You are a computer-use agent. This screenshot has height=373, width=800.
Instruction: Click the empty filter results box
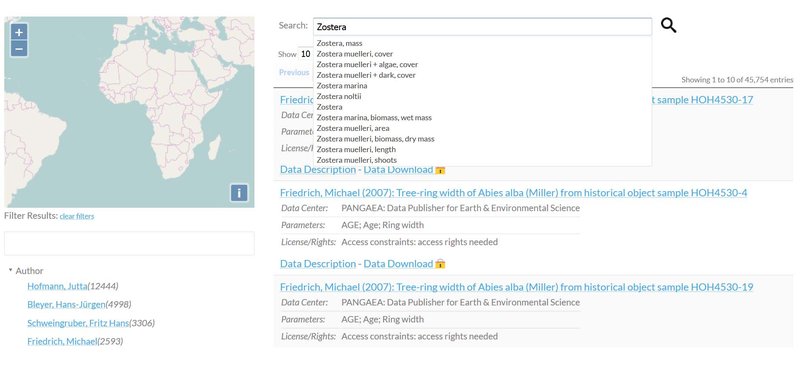pos(129,243)
